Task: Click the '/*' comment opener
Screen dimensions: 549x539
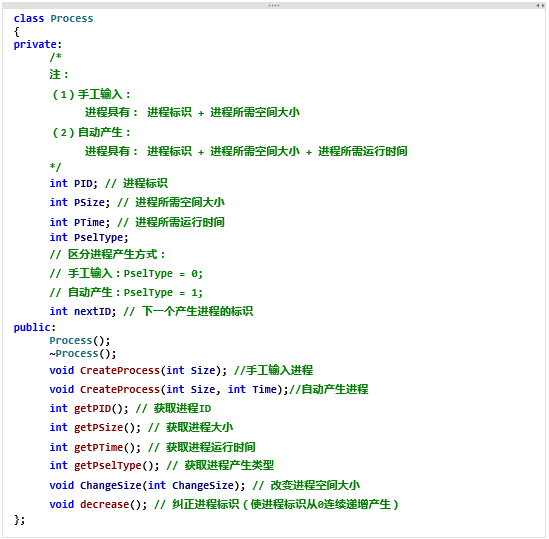Action: [55, 57]
